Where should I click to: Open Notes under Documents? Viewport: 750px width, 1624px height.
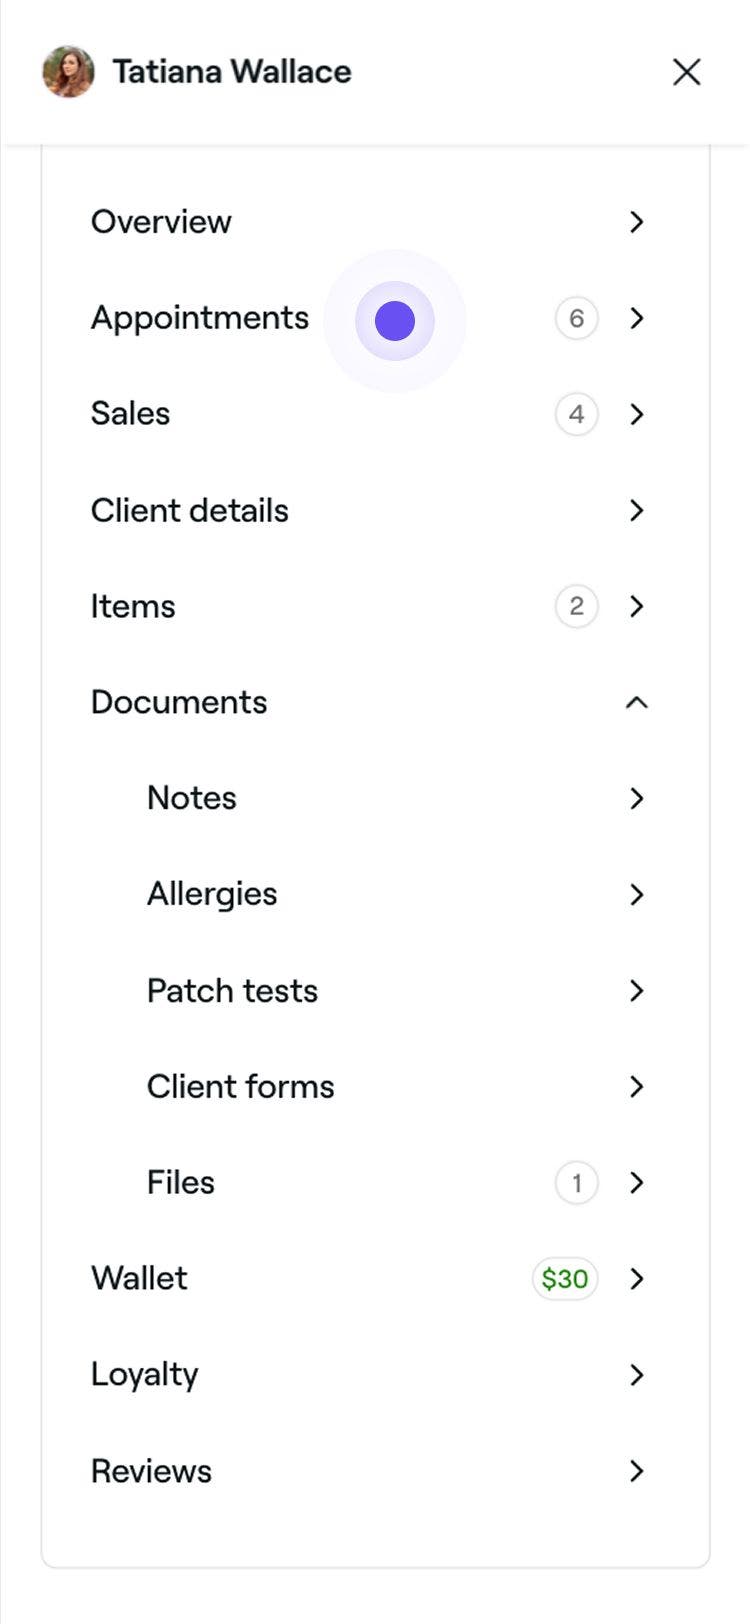coord(192,798)
